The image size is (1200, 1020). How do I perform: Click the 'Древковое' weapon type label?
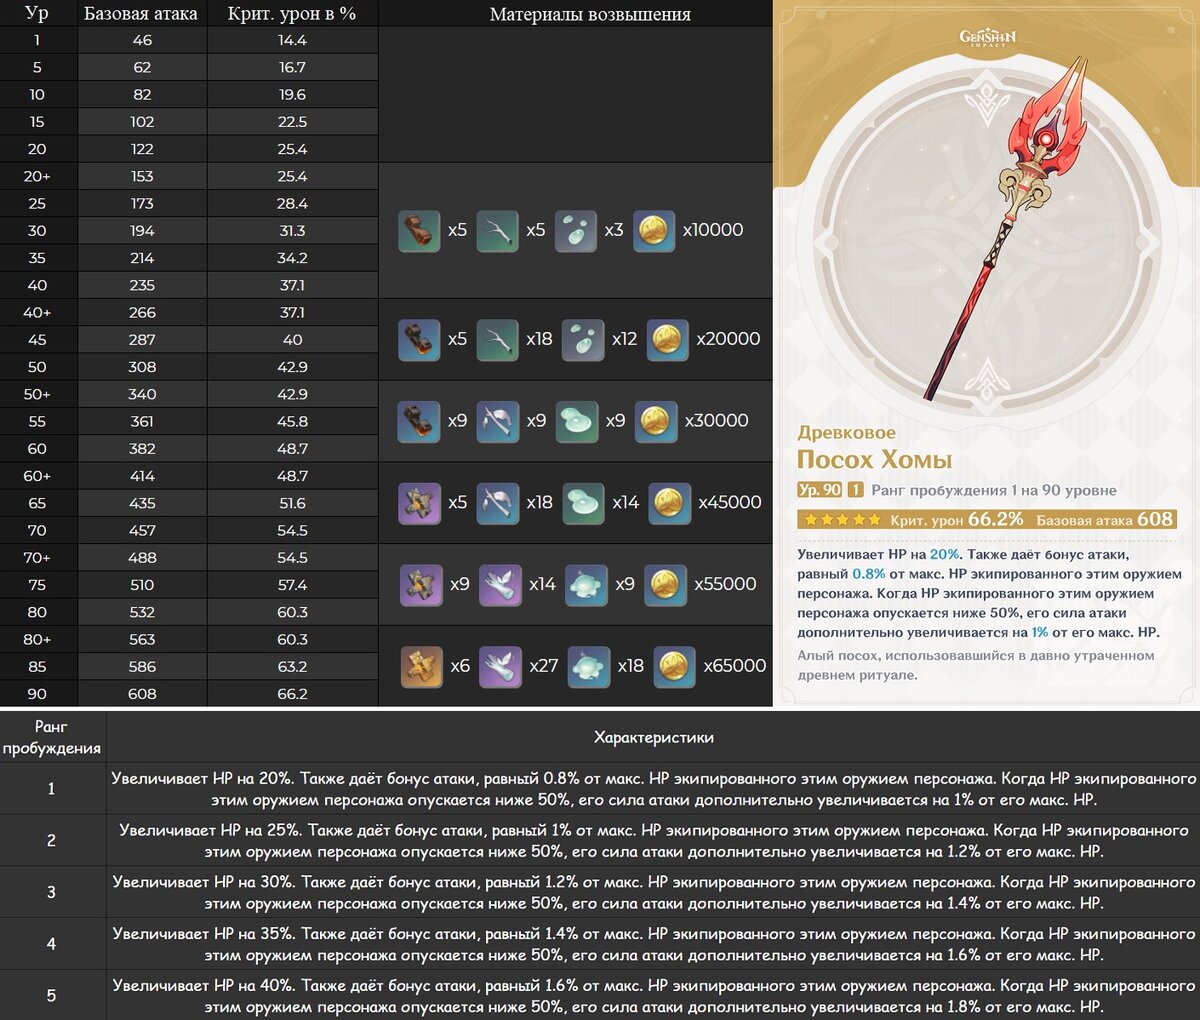pyautogui.click(x=847, y=433)
